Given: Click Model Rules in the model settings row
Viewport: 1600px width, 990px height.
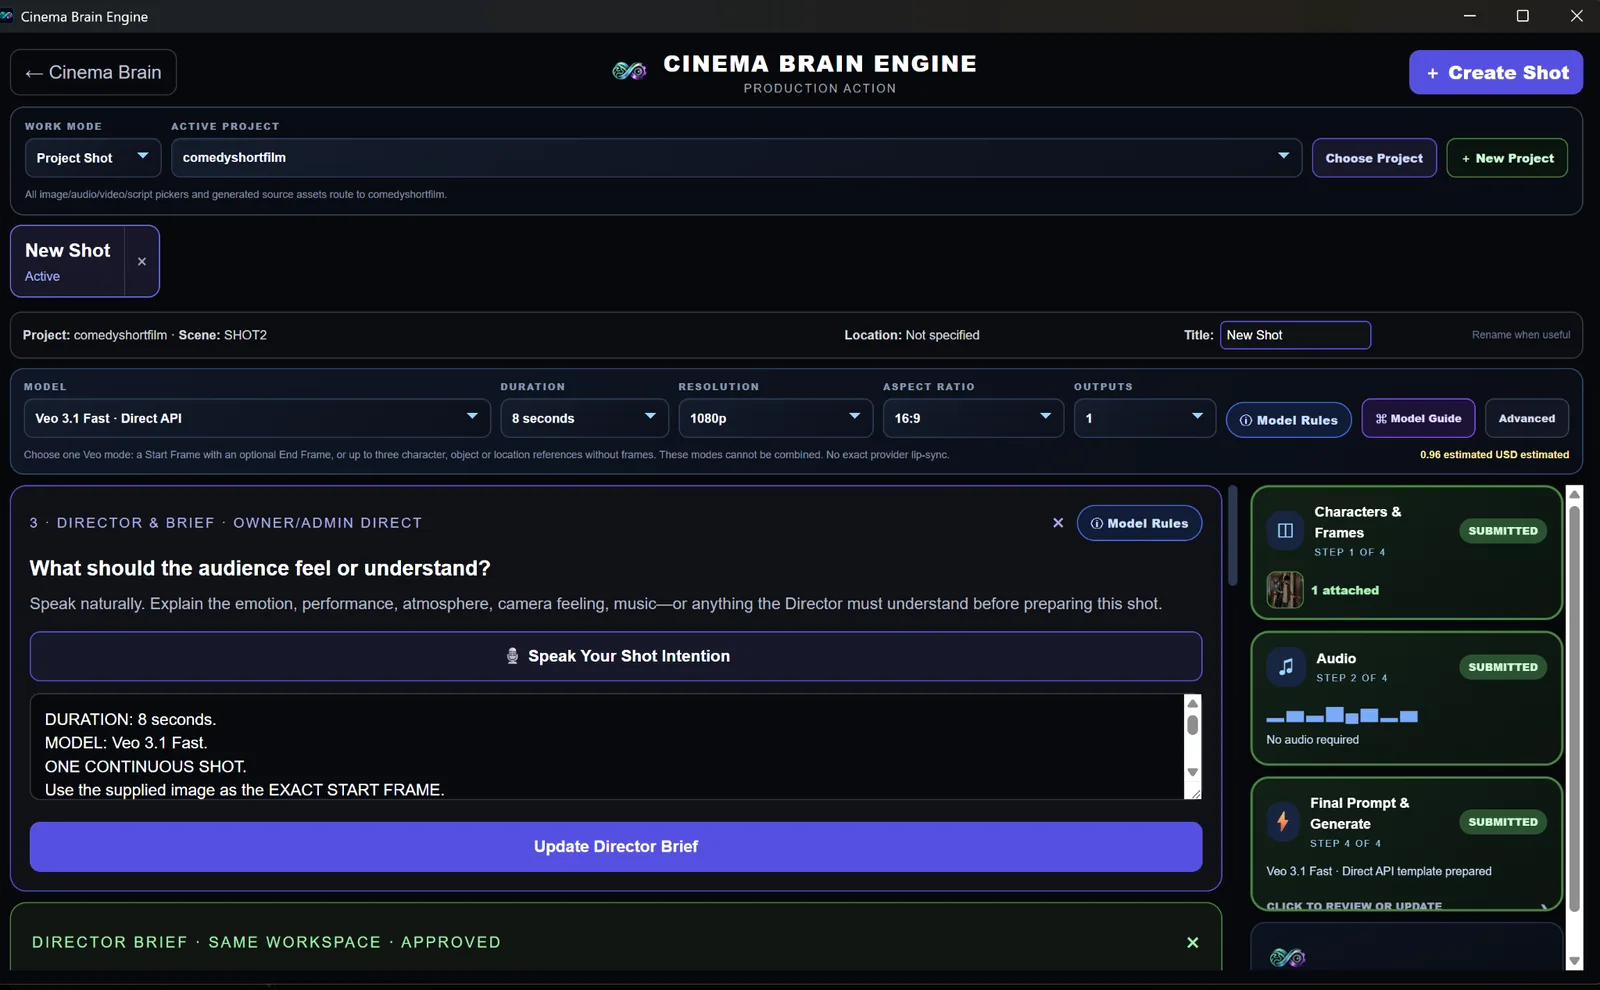Looking at the screenshot, I should (x=1289, y=420).
